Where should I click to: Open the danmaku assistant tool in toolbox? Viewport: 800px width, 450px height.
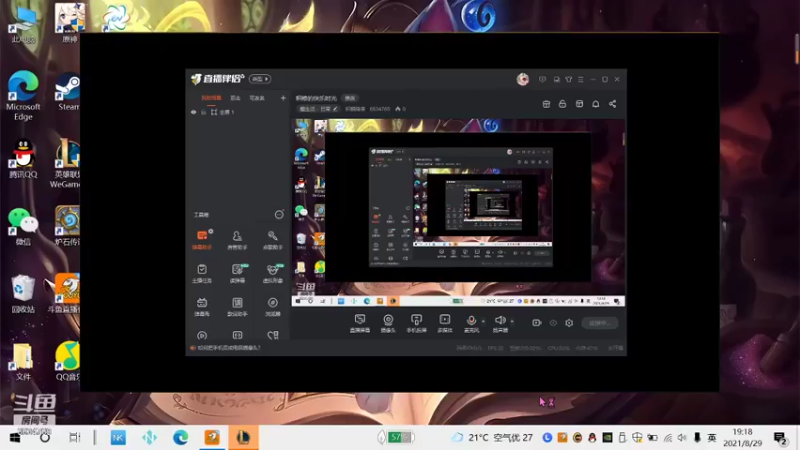(x=202, y=239)
